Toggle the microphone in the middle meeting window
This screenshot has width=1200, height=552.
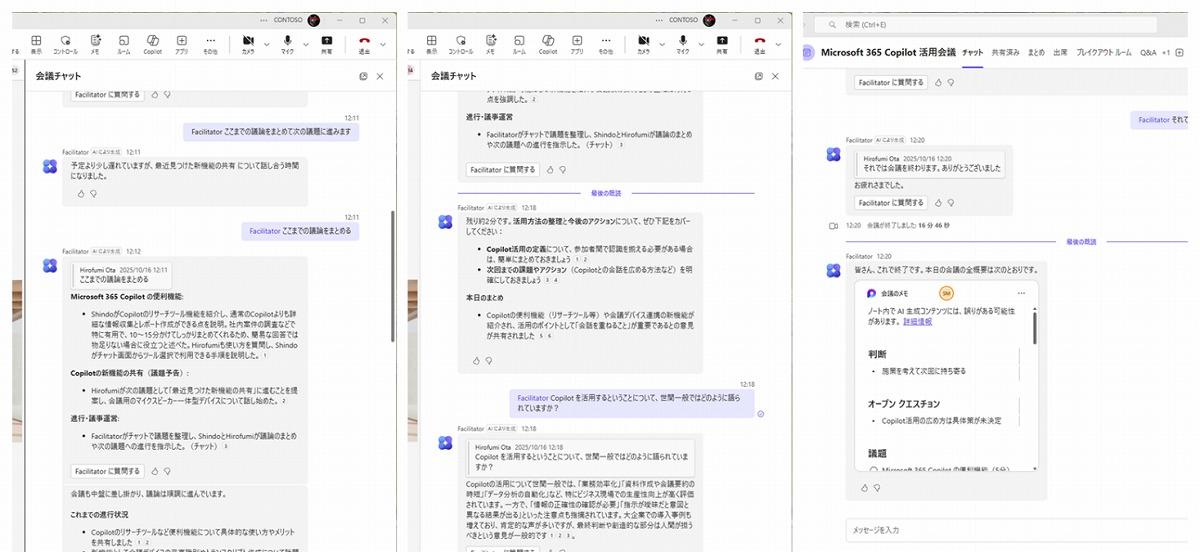tap(682, 42)
